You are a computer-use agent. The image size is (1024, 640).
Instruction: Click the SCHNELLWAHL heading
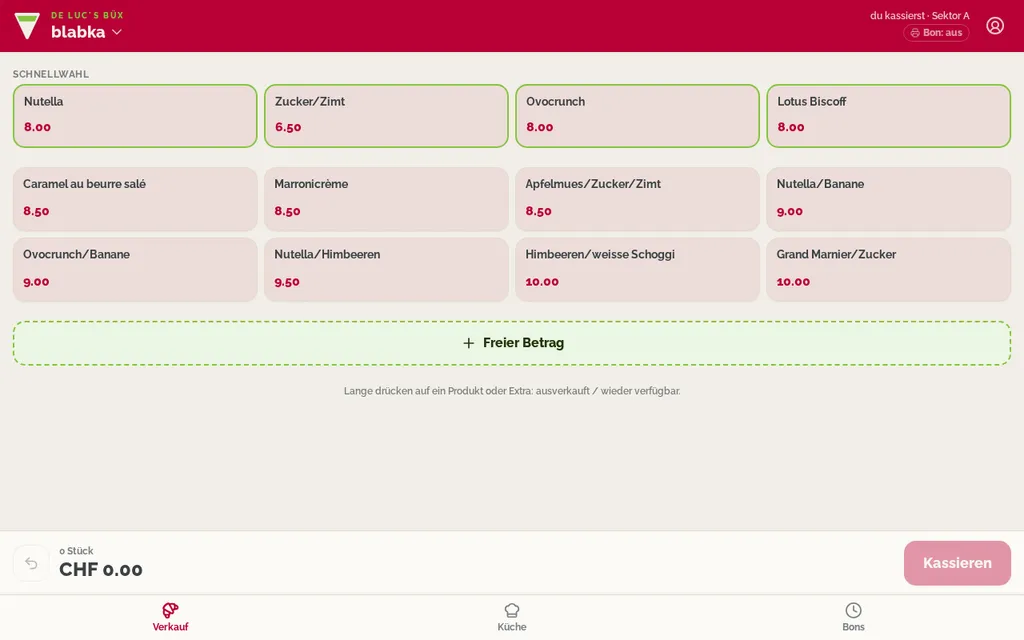click(50, 74)
